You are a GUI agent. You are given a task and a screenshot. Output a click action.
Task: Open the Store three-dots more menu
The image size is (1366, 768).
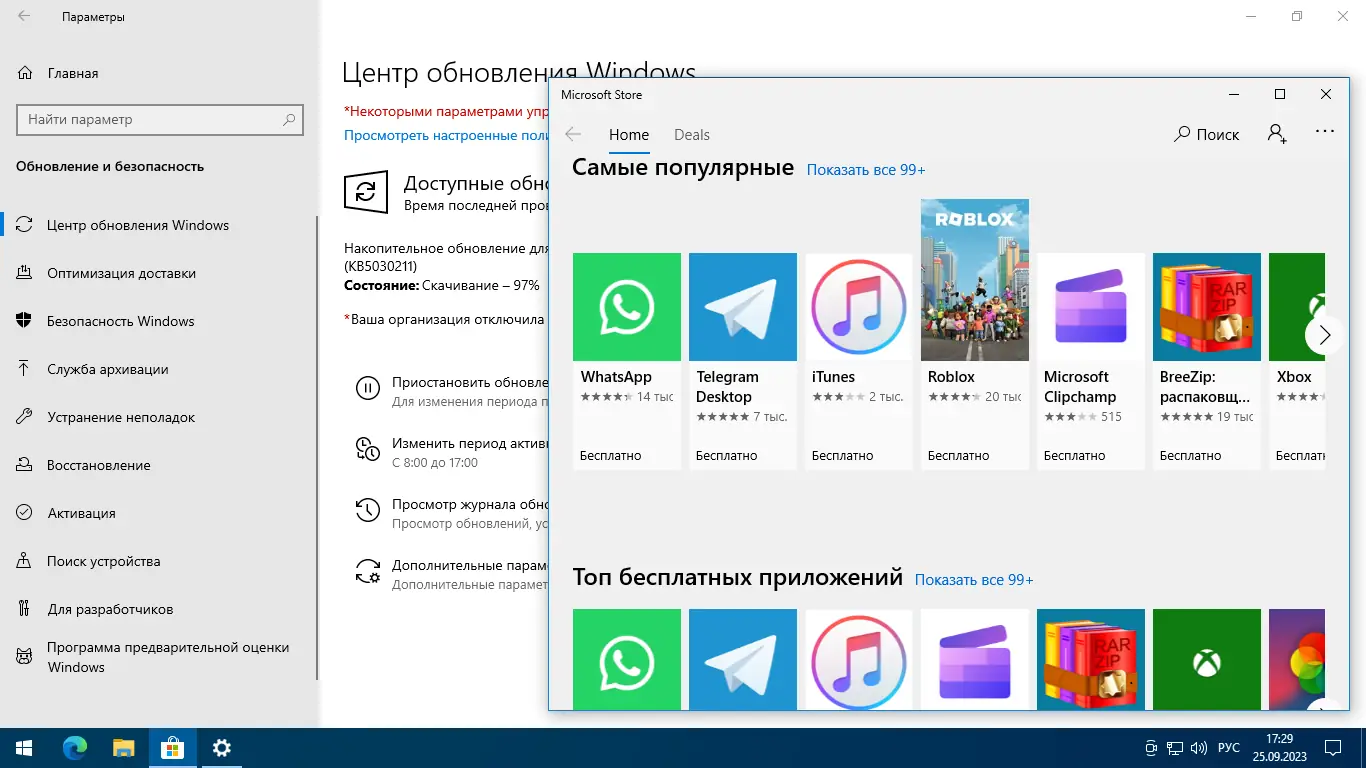[x=1325, y=132]
